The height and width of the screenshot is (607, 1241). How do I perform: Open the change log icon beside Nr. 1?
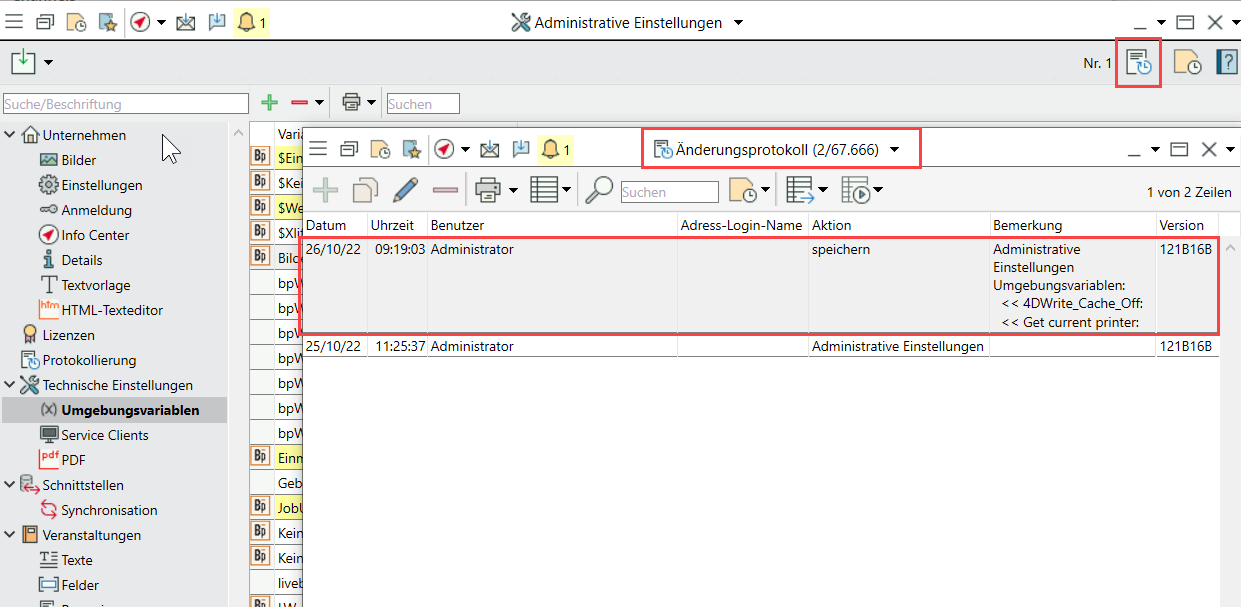[x=1138, y=63]
